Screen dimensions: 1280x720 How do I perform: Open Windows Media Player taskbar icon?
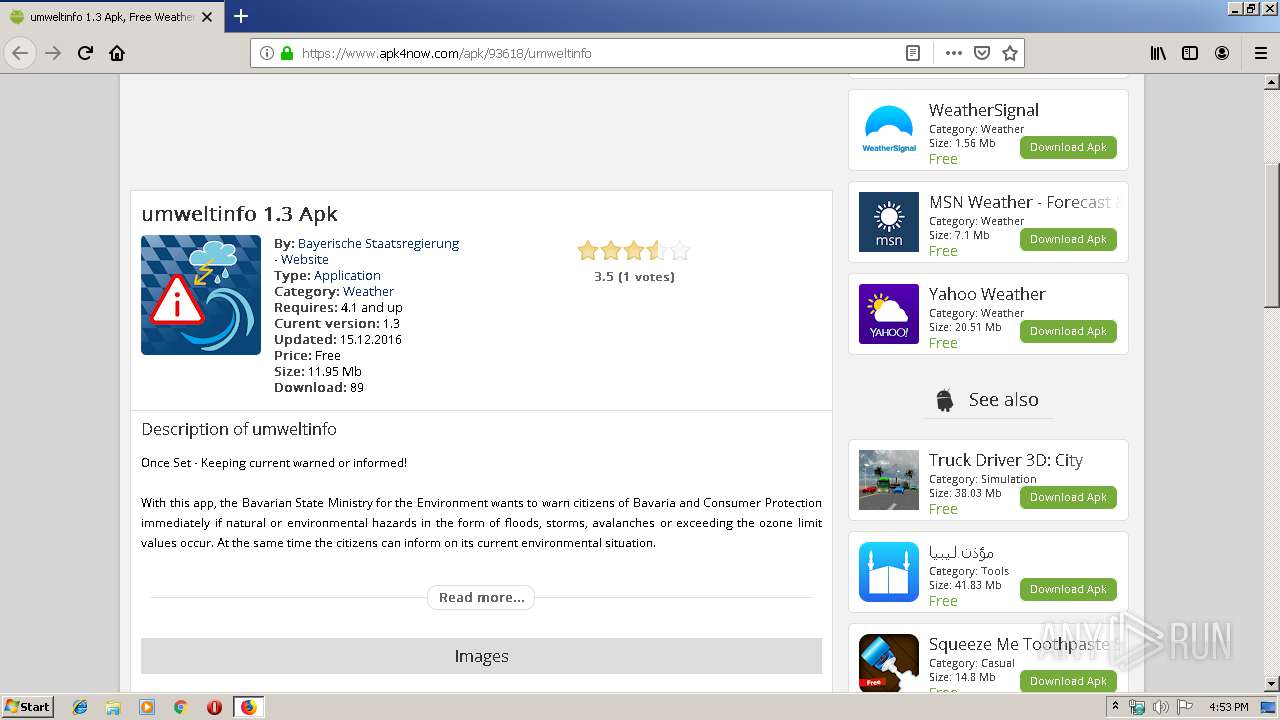tap(147, 707)
